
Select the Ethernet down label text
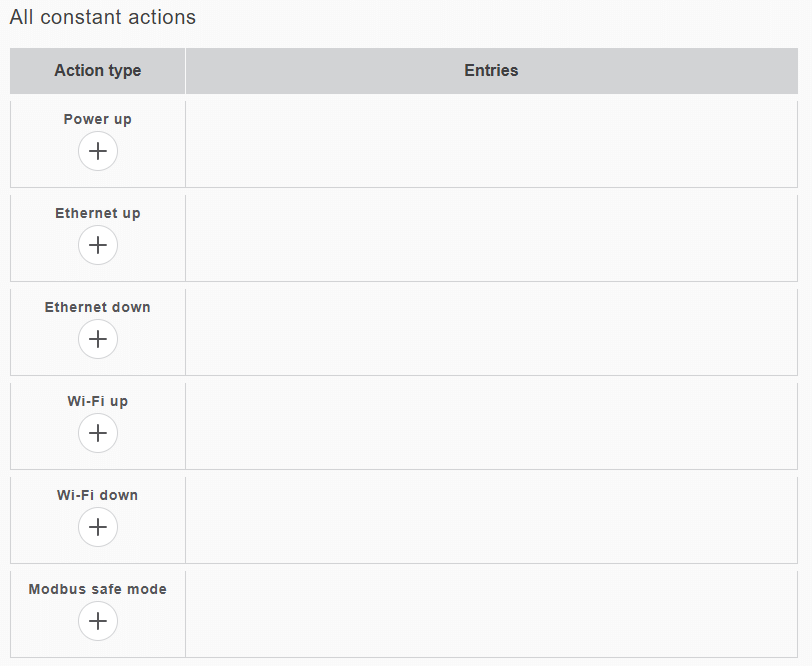pos(98,307)
